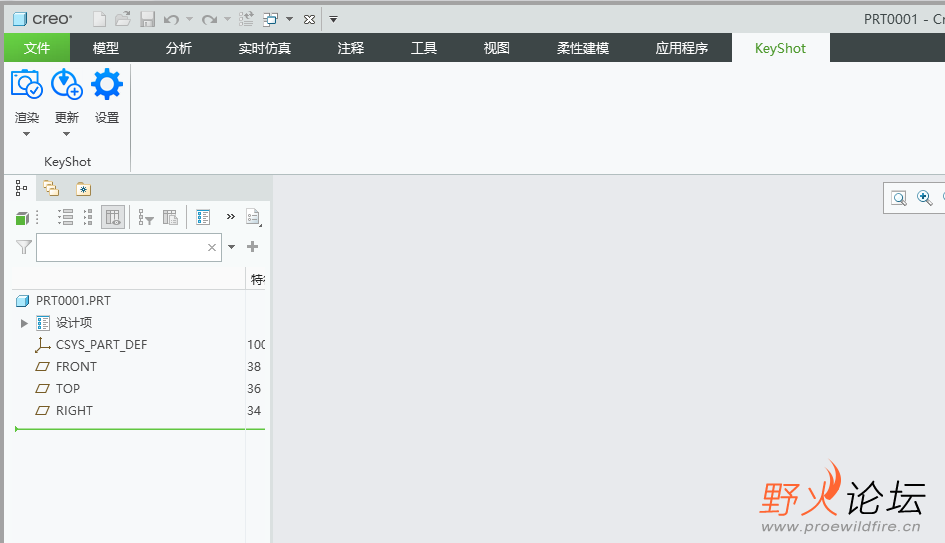
Task: Click the Regenerate icon in quick access
Action: [x=246, y=19]
